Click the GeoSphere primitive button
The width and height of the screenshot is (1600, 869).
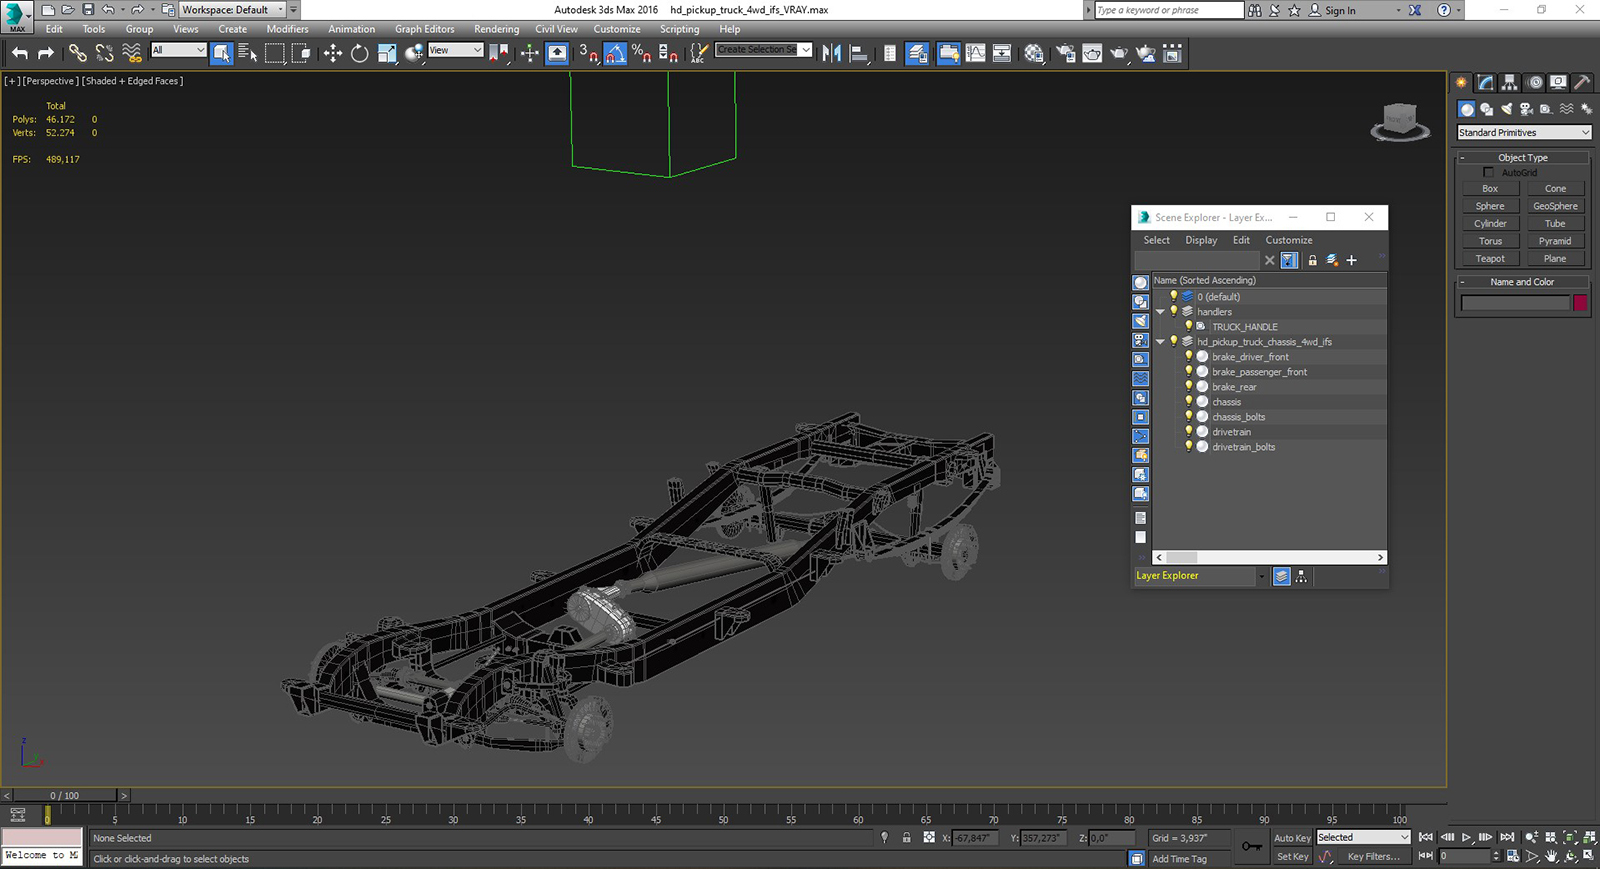click(x=1555, y=206)
